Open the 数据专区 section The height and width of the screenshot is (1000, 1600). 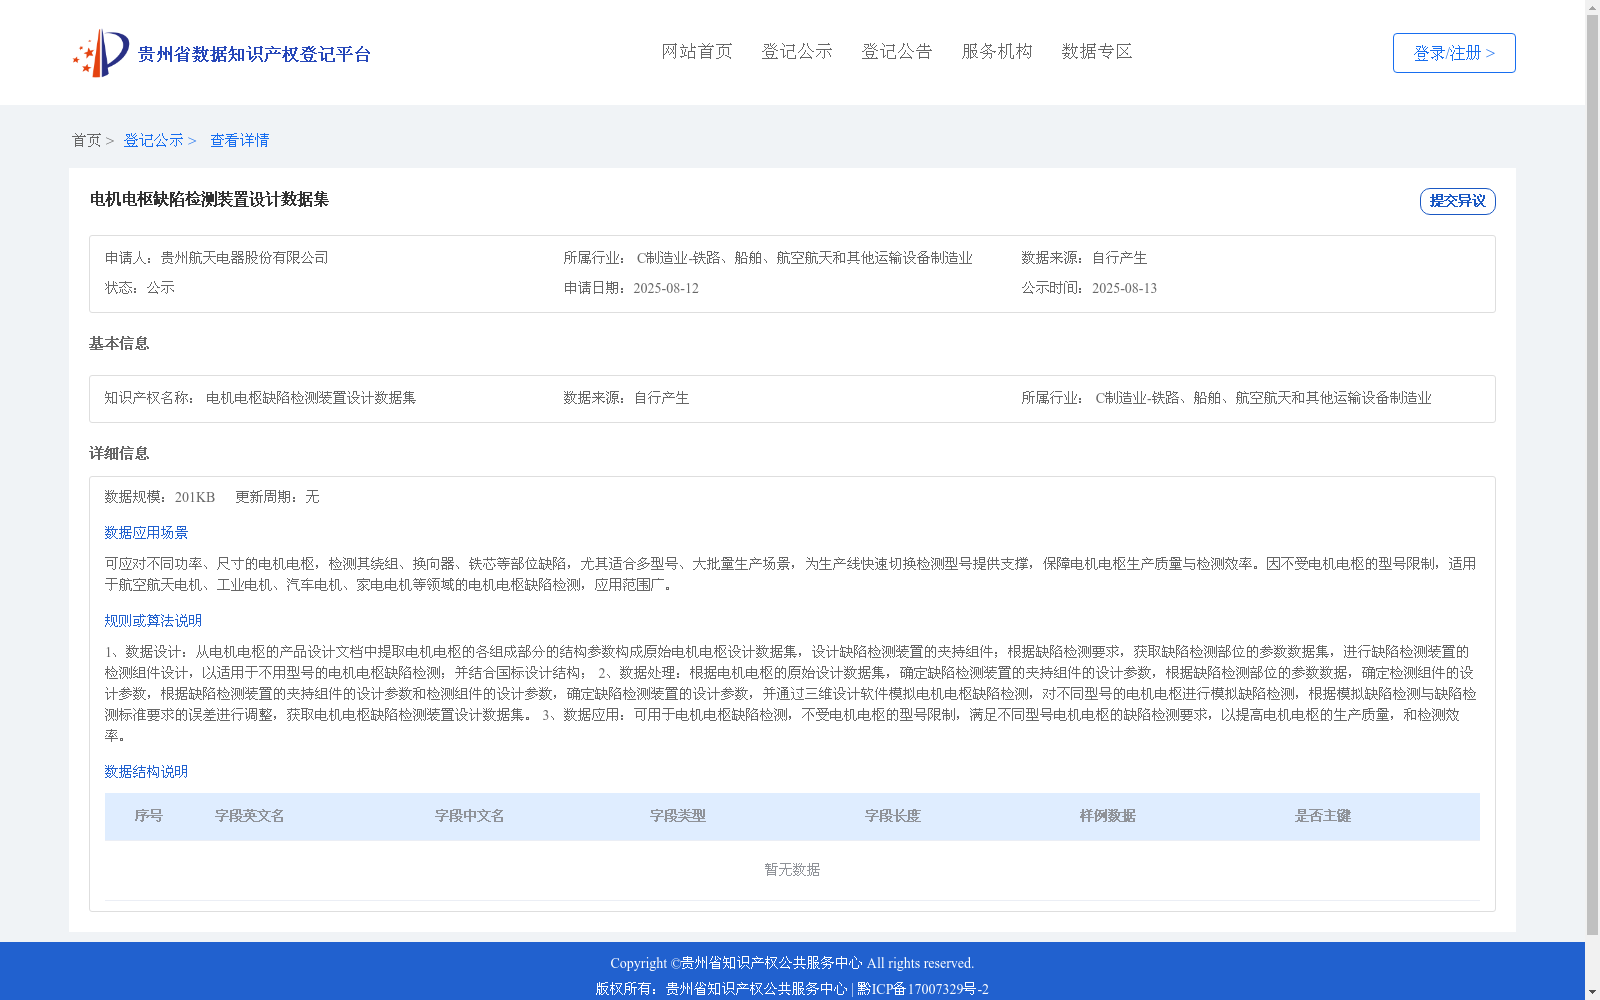tap(1097, 51)
